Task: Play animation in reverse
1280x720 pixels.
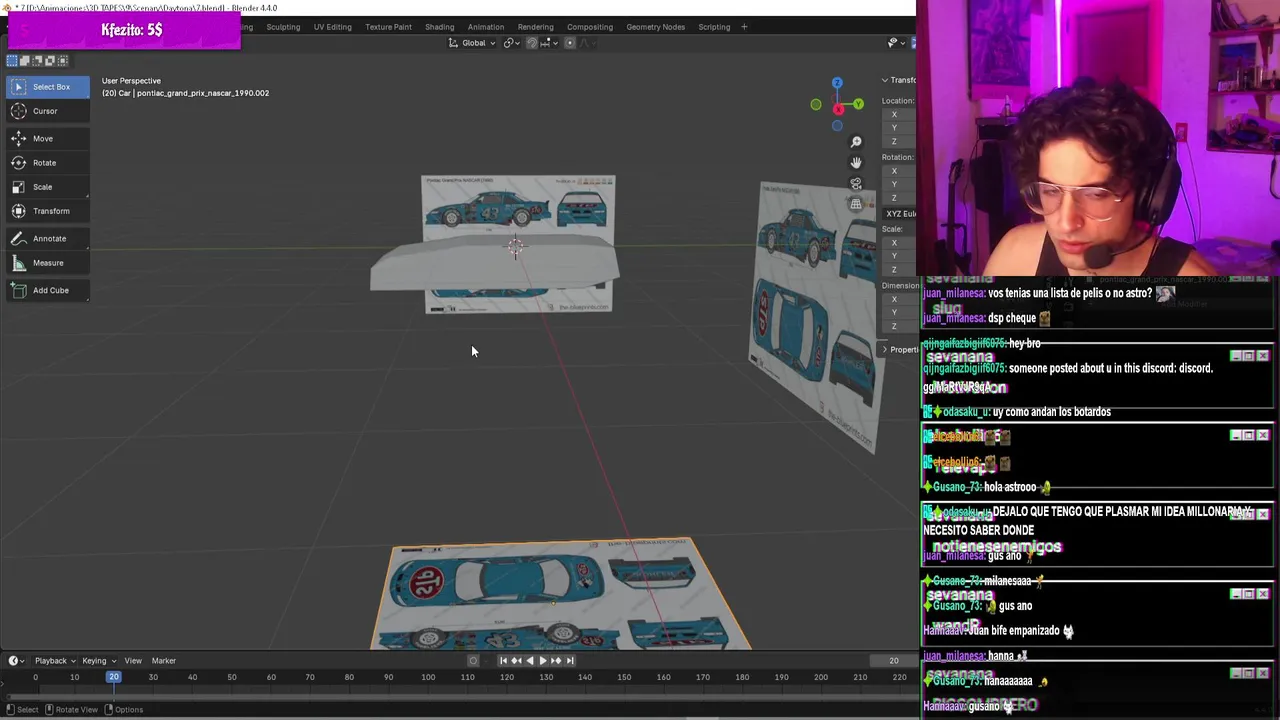Action: 529,660
